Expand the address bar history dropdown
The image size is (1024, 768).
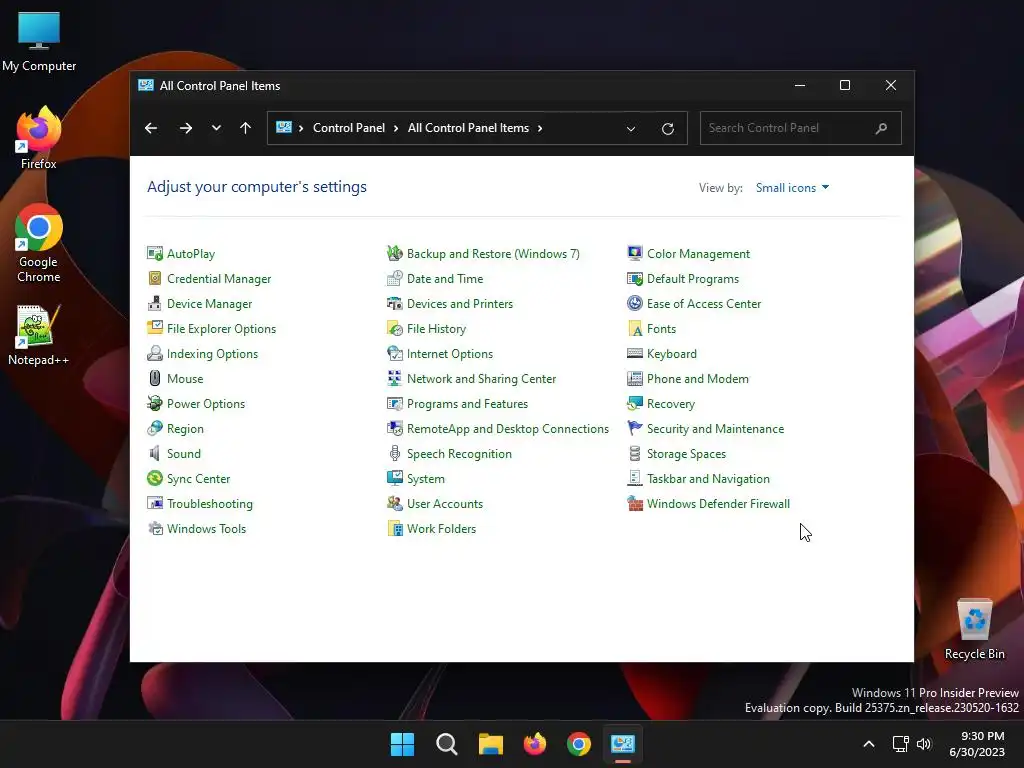(x=631, y=129)
